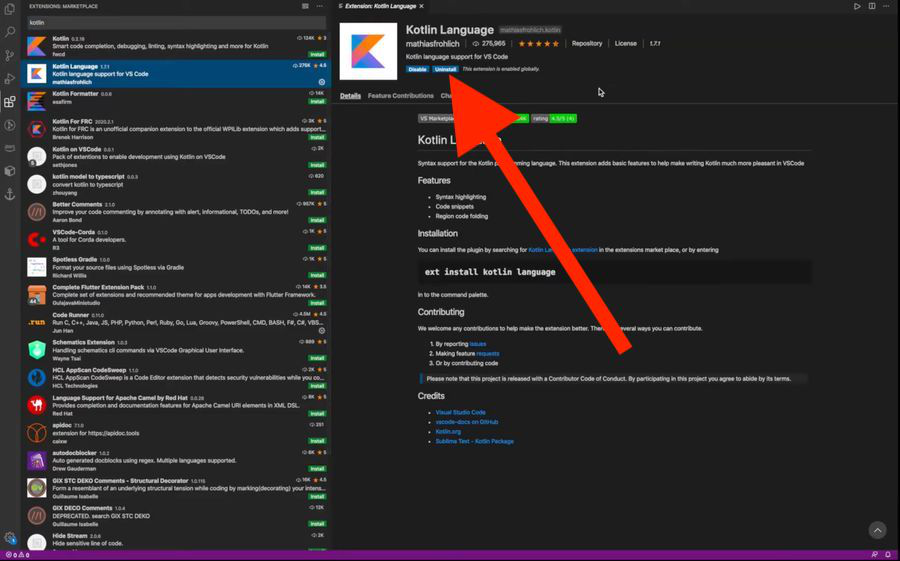
Task: Open the Run and Debug view
Action: pos(10,79)
